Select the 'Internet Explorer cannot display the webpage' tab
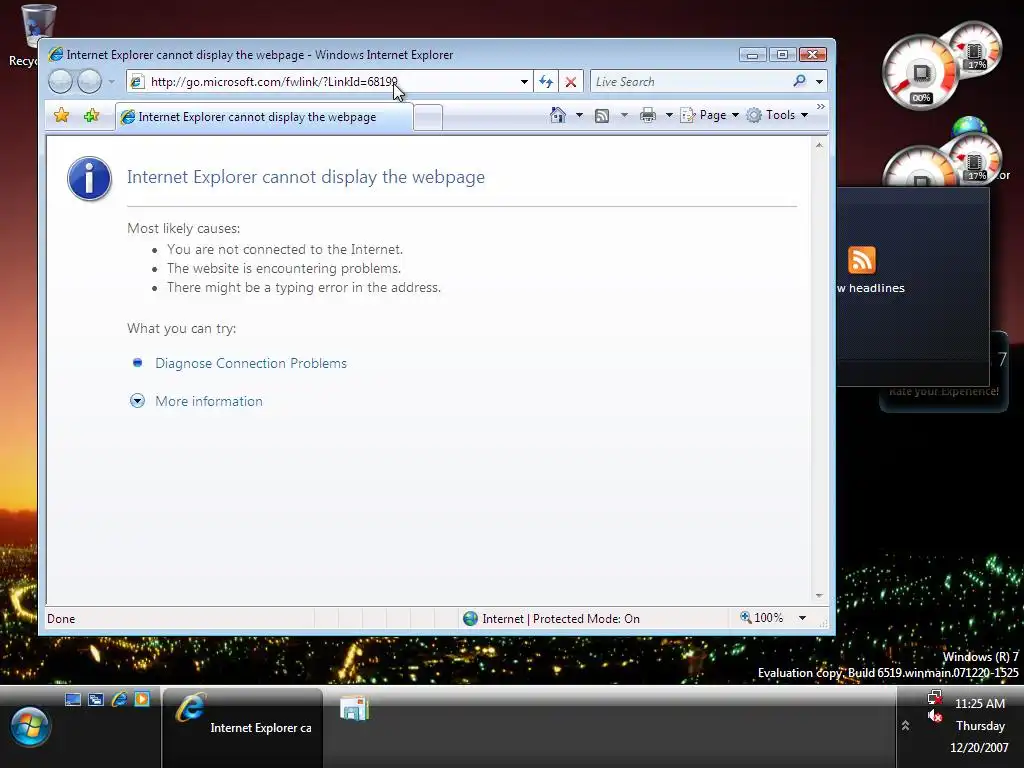The image size is (1024, 768). click(264, 117)
